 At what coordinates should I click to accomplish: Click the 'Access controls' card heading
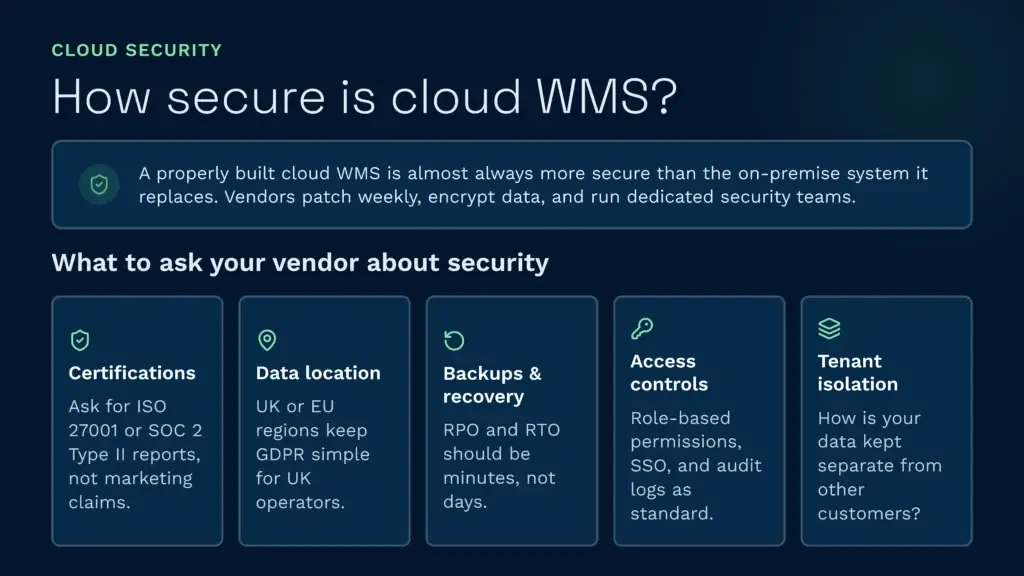coord(669,373)
